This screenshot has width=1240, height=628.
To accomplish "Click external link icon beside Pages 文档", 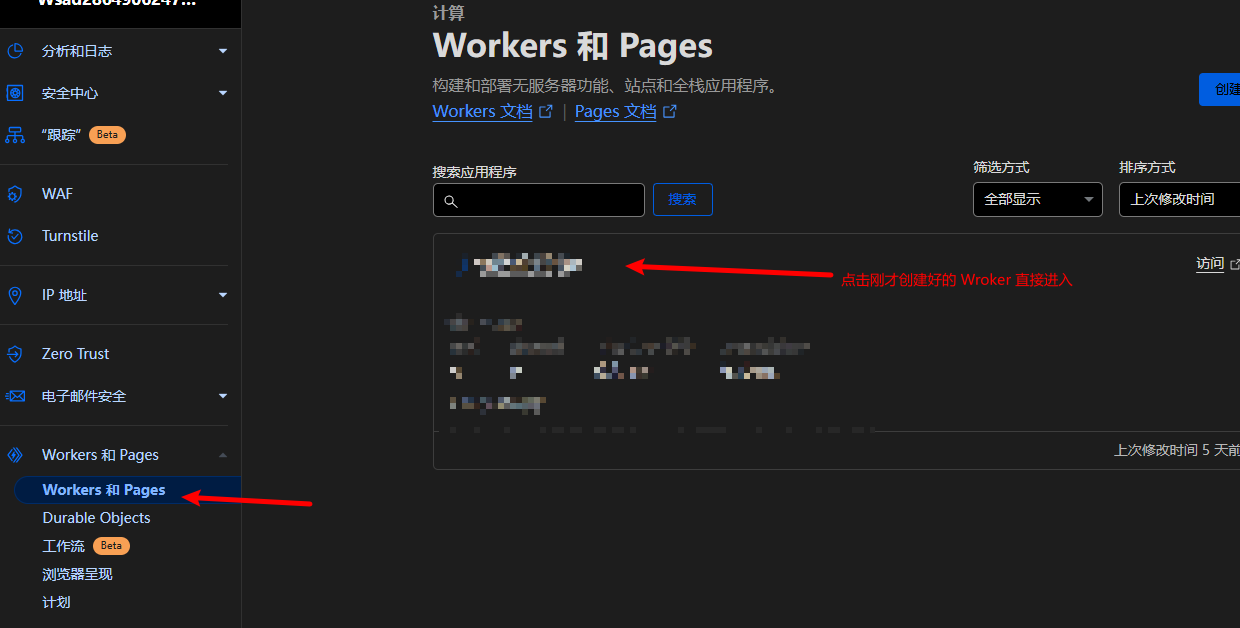I will click(x=670, y=112).
